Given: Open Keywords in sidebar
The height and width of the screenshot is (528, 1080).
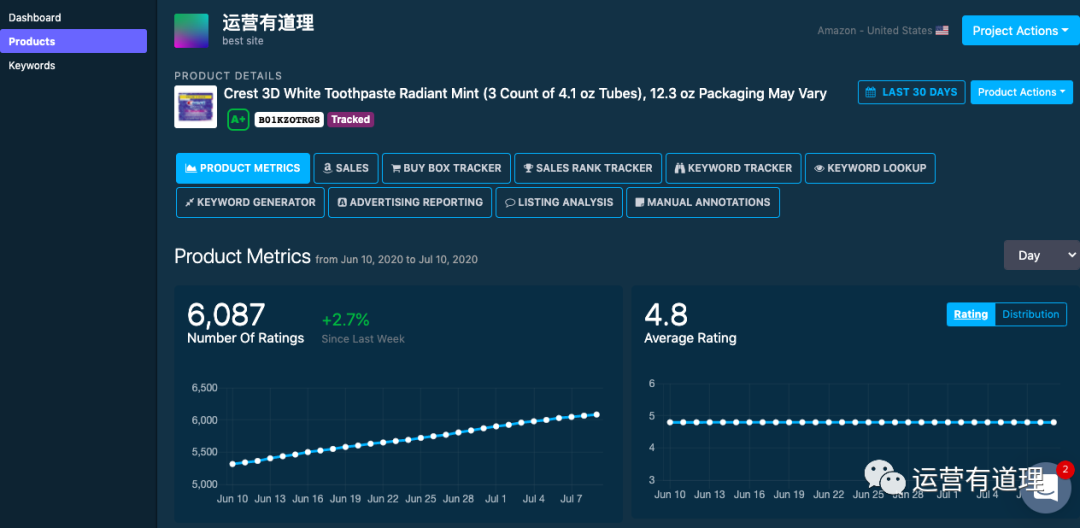Looking at the screenshot, I should coord(32,66).
